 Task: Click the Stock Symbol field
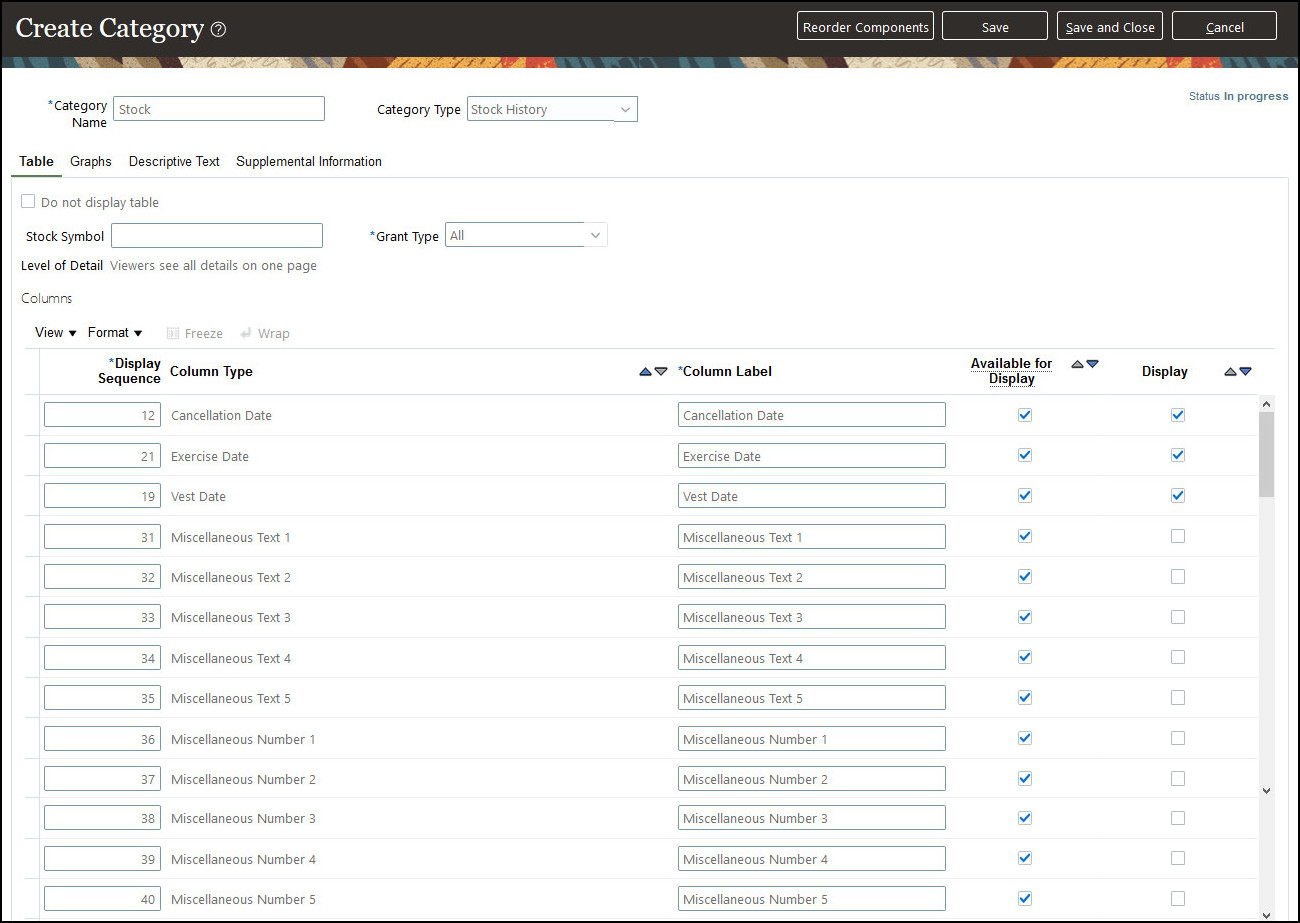217,236
